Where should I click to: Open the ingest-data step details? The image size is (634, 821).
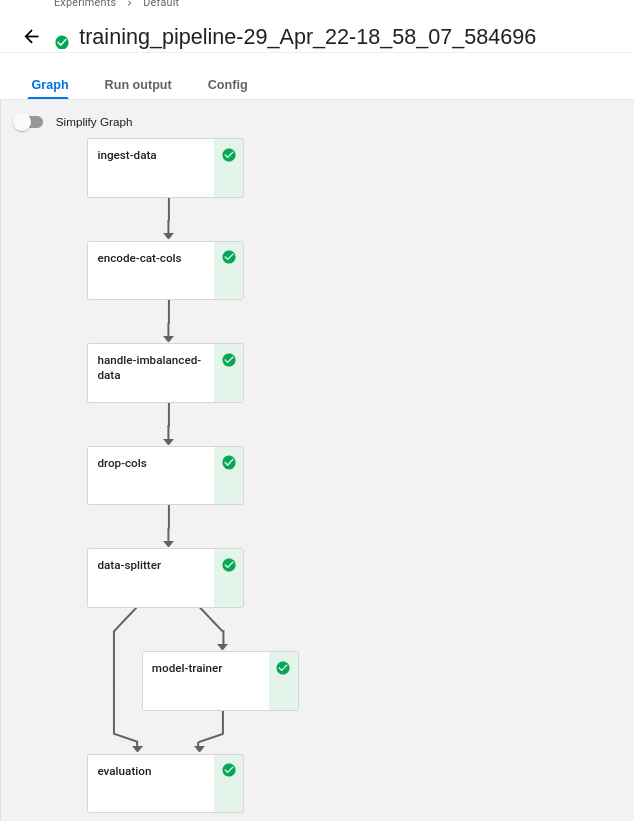(x=150, y=167)
